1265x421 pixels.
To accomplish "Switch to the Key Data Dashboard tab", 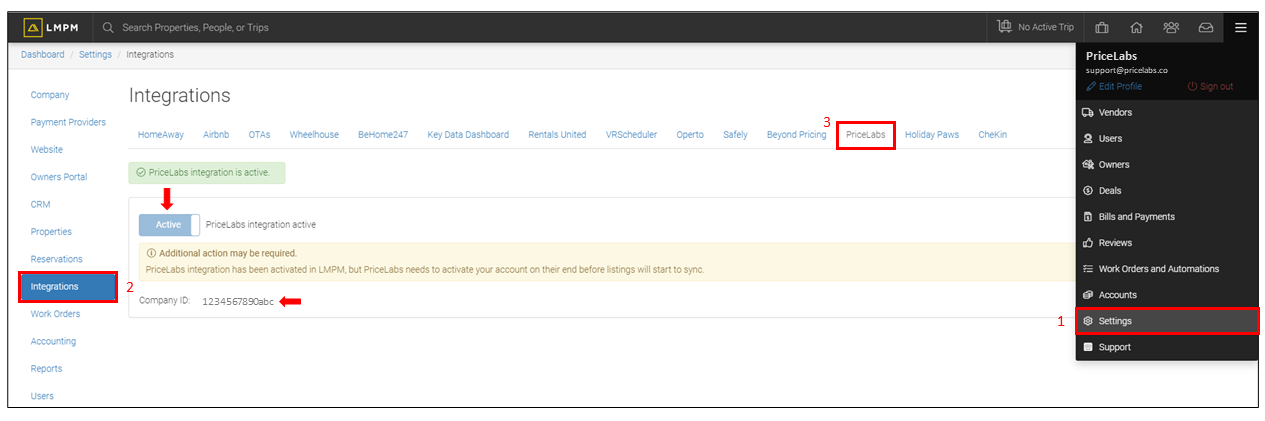I will coord(468,134).
